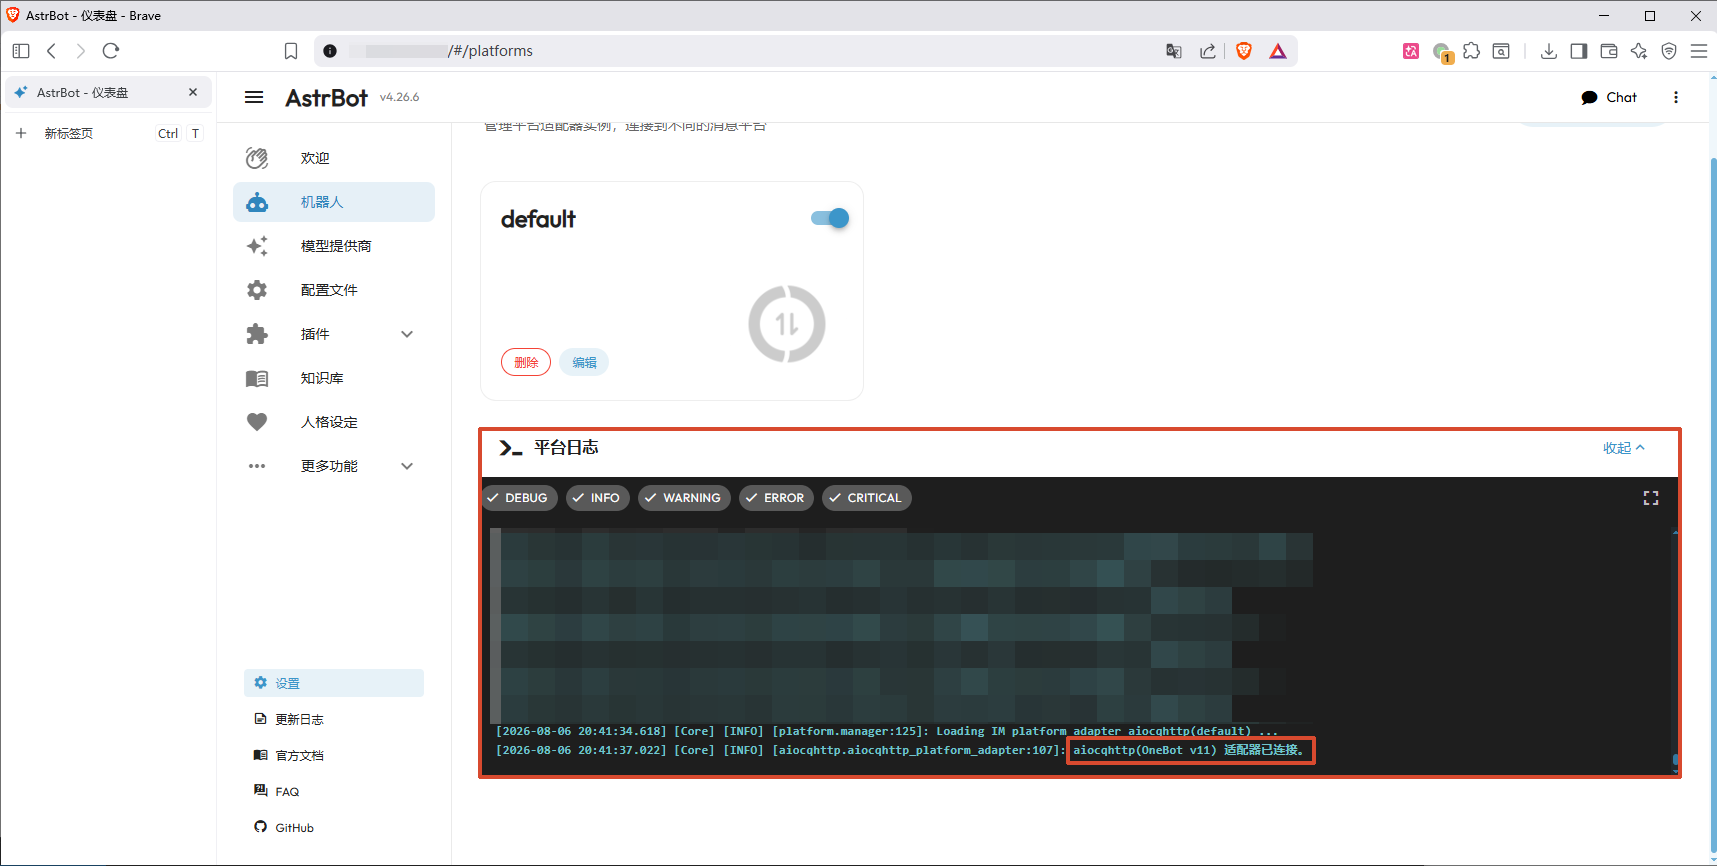This screenshot has height=866, width=1717.
Task: Toggle the WARNING log level filter
Action: 685,498
